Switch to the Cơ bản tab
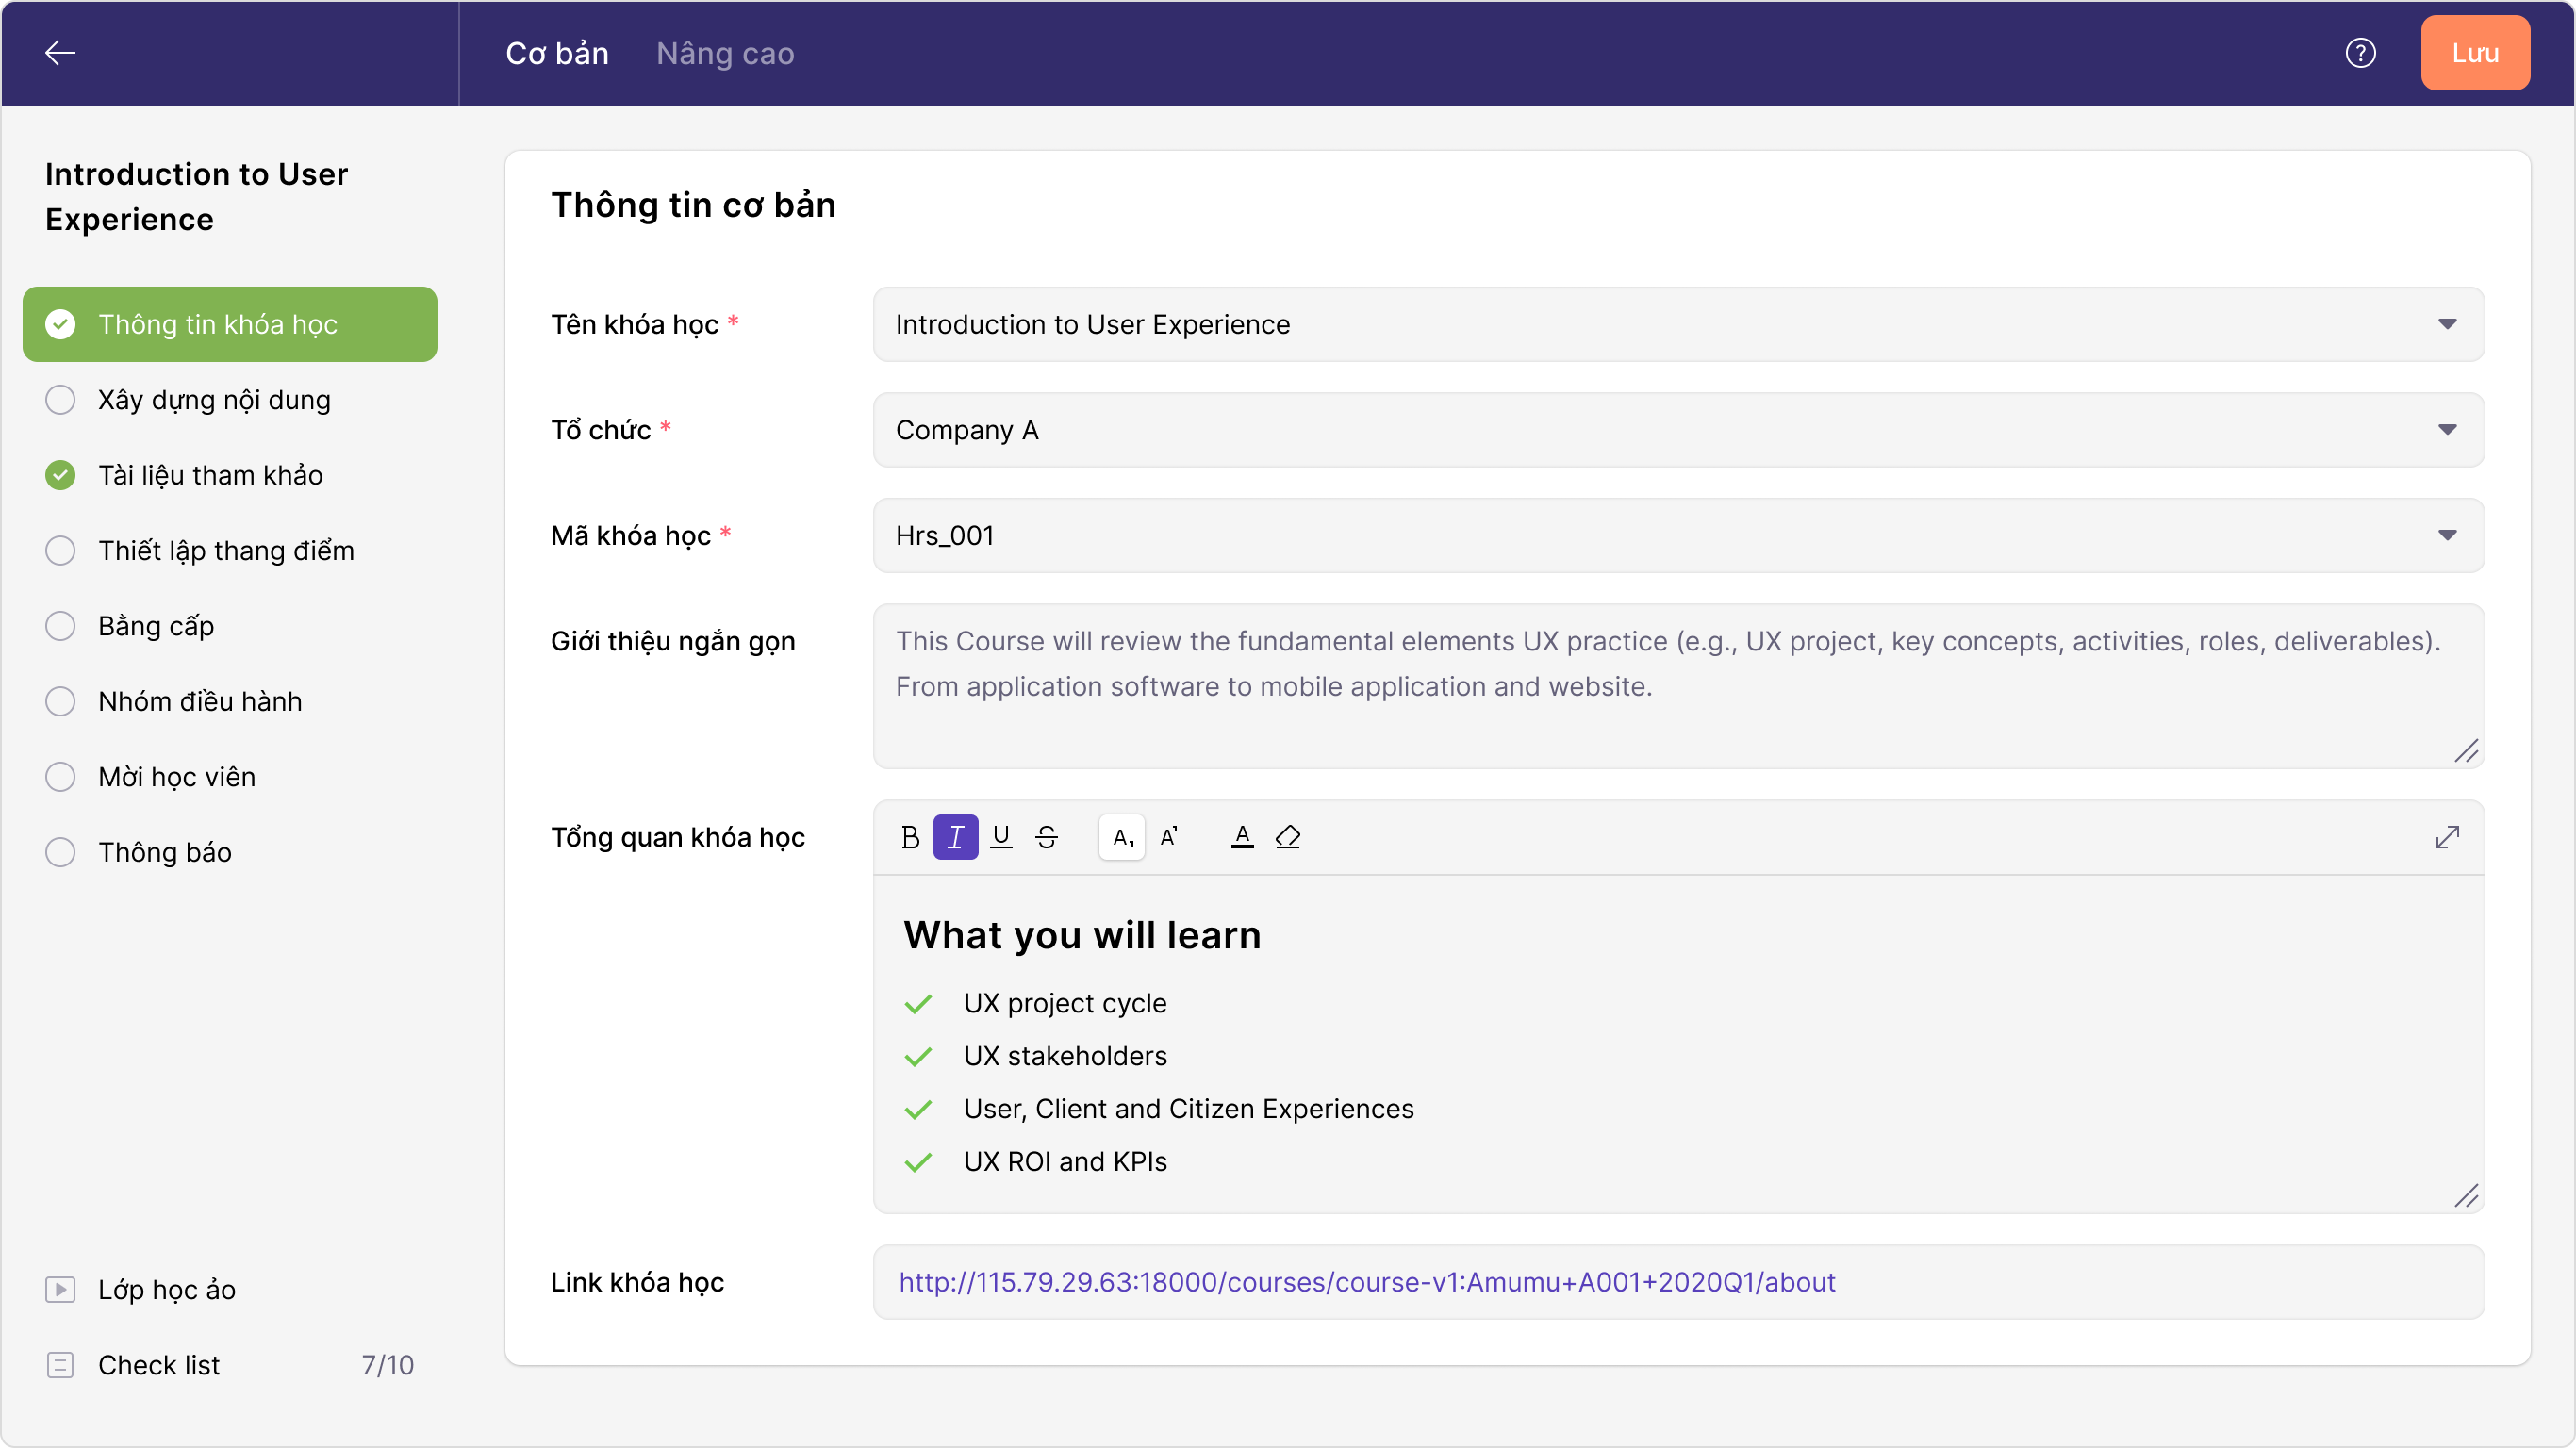 [x=557, y=53]
